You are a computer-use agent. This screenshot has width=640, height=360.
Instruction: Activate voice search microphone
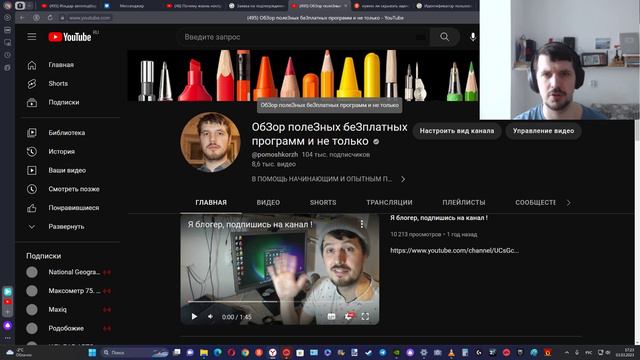(473, 37)
